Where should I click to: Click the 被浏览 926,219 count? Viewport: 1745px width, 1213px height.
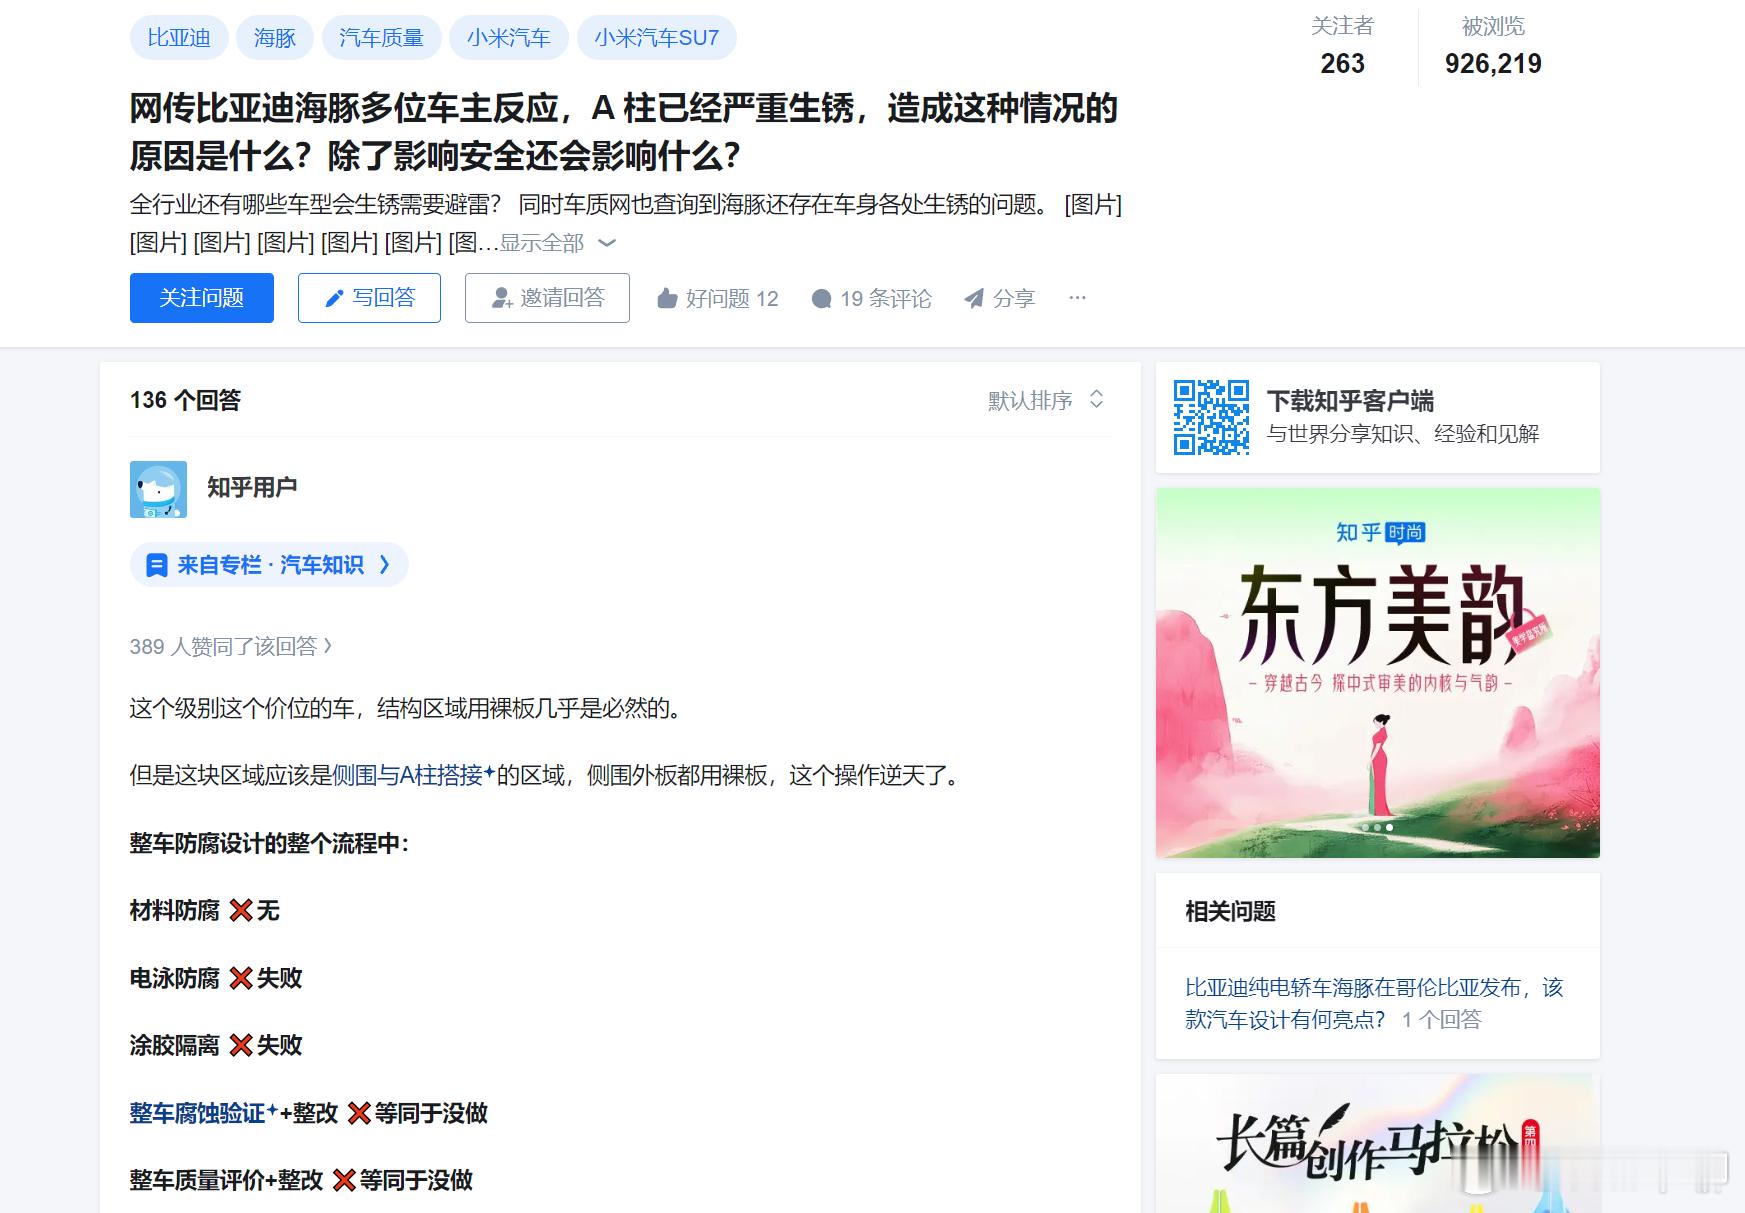tap(1493, 45)
